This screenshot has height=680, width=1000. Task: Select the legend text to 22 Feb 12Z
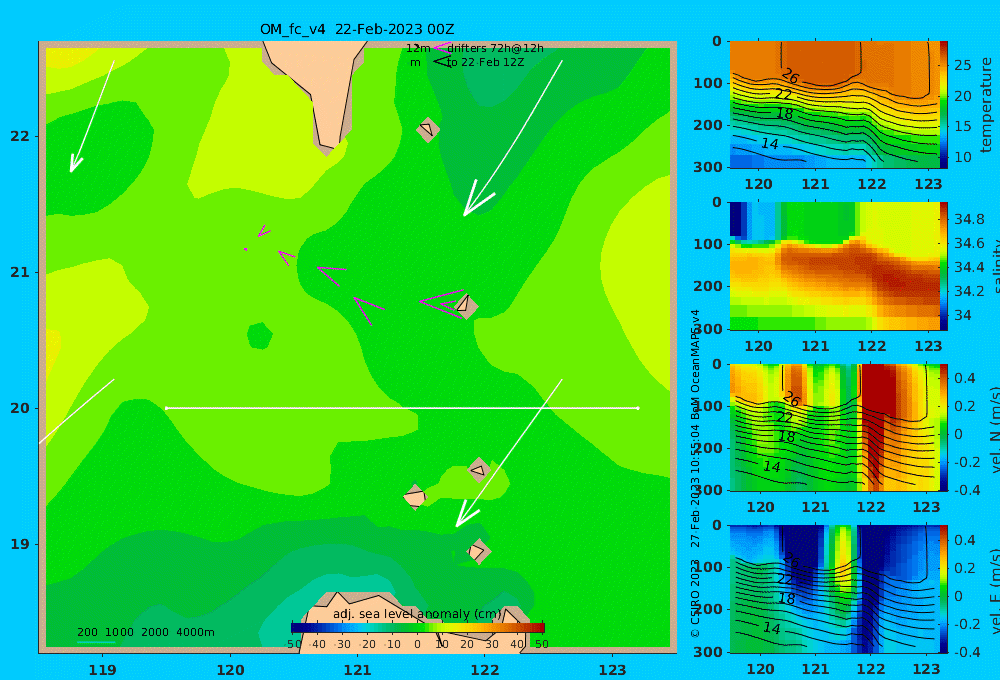pyautogui.click(x=485, y=63)
